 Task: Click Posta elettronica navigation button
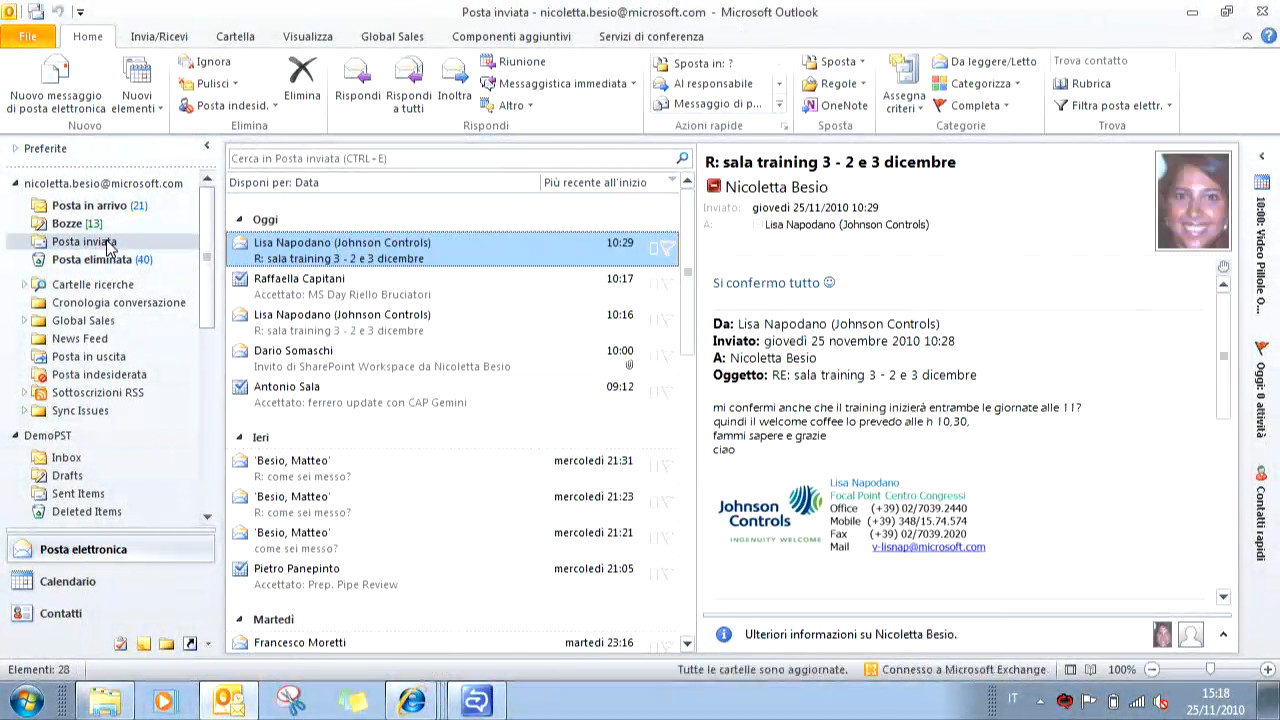pyautogui.click(x=110, y=549)
